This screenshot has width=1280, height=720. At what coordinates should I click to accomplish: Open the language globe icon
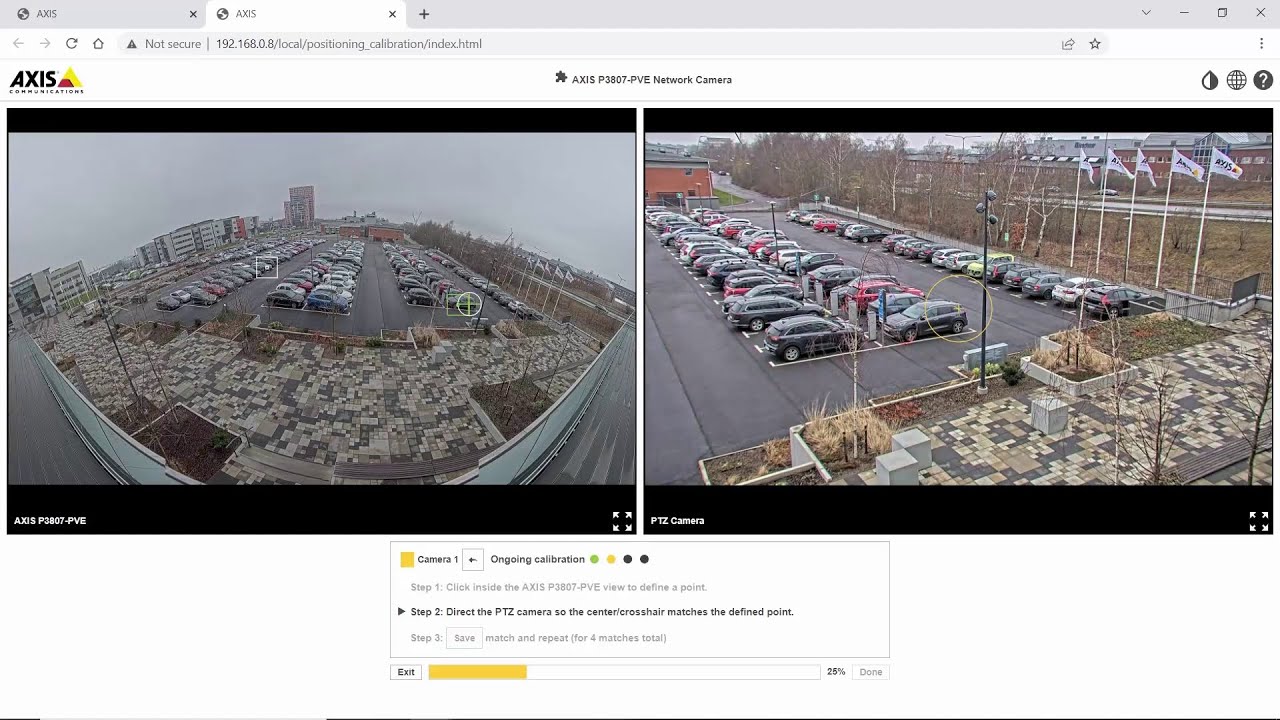1237,80
